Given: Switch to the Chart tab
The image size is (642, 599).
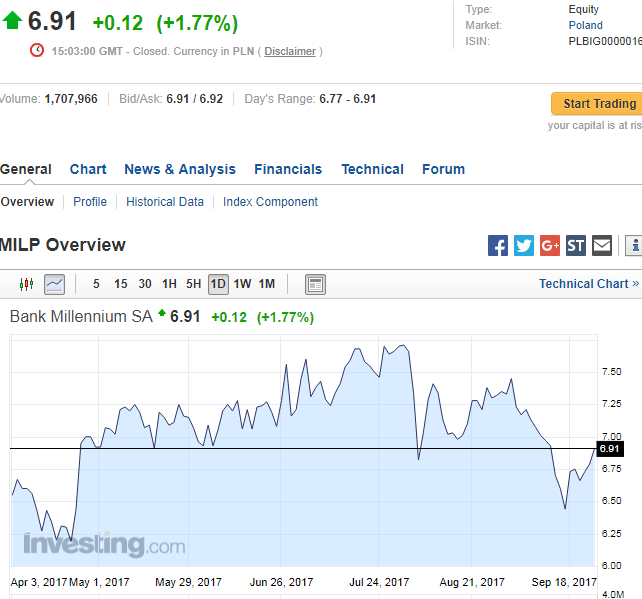Looking at the screenshot, I should tap(88, 169).
